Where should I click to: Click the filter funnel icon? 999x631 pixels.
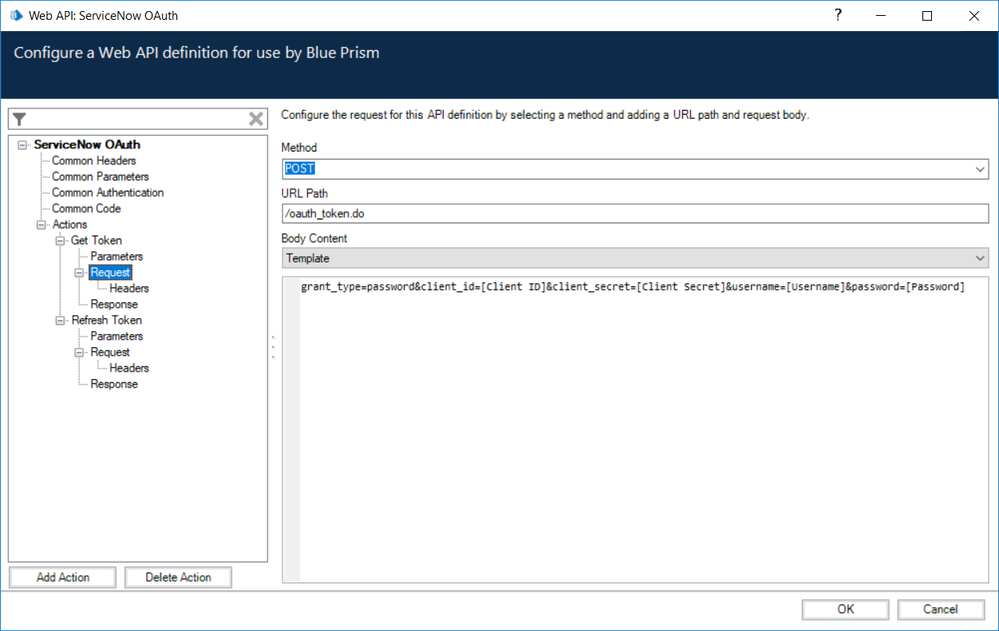pos(20,119)
